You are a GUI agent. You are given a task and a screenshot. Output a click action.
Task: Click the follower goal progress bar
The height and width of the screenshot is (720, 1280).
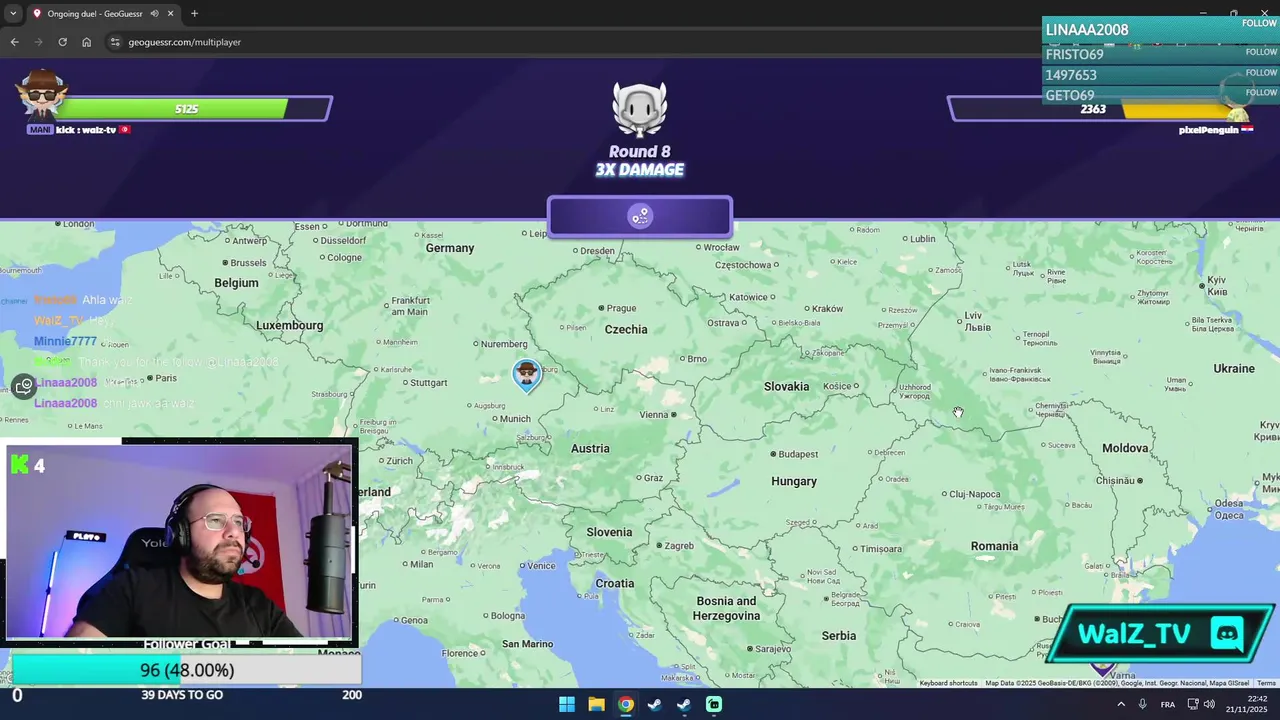click(x=186, y=670)
